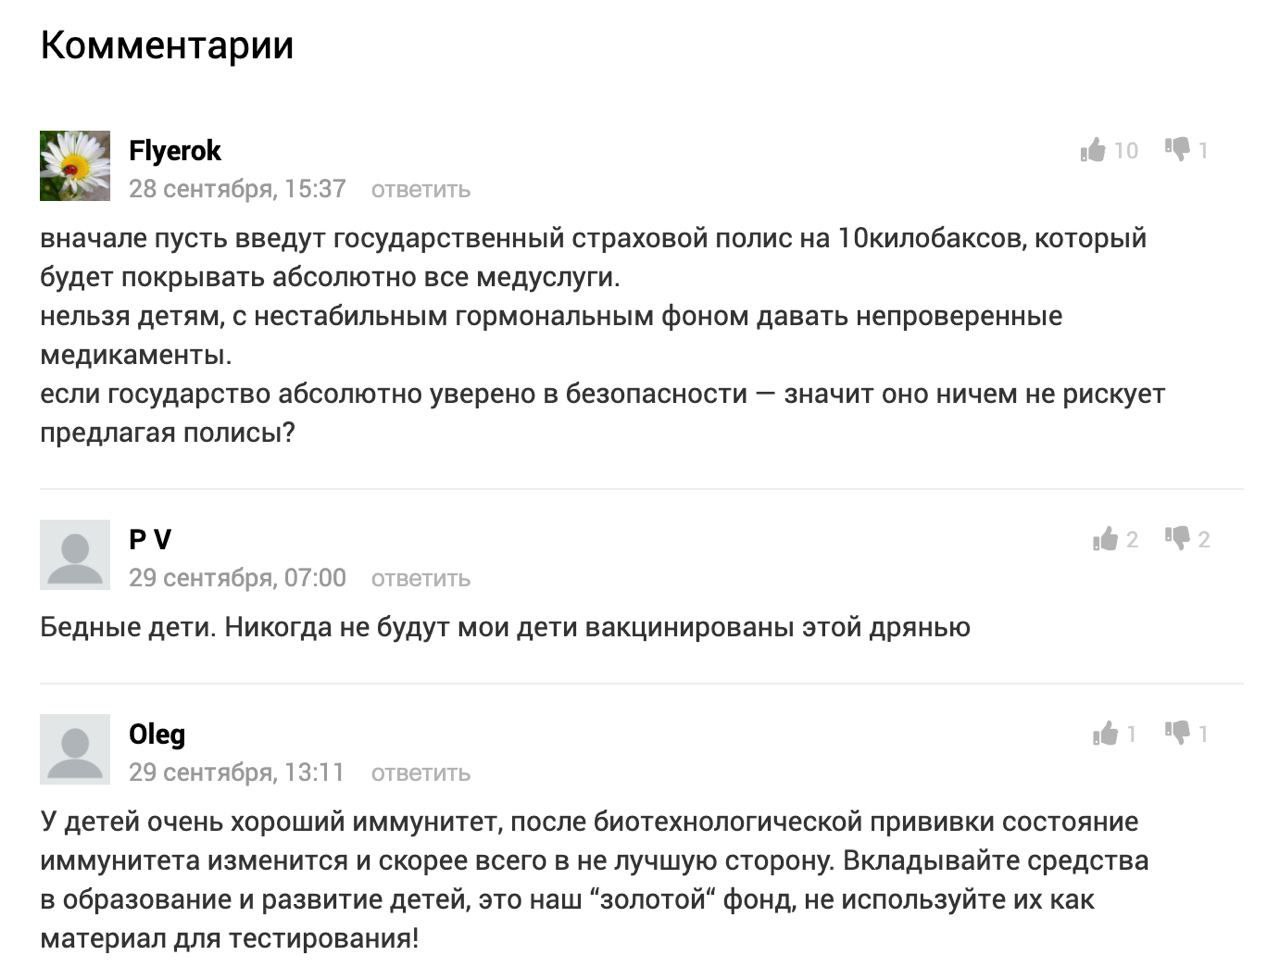This screenshot has height=980, width=1280.
Task: Click timestamp 29 сентября, 07:00
Action: 237,578
